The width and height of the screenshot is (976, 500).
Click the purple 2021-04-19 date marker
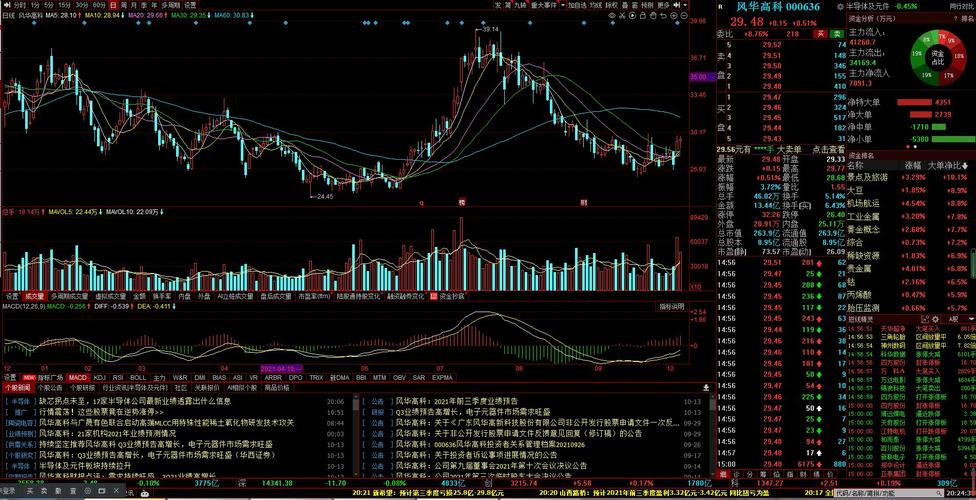point(281,369)
